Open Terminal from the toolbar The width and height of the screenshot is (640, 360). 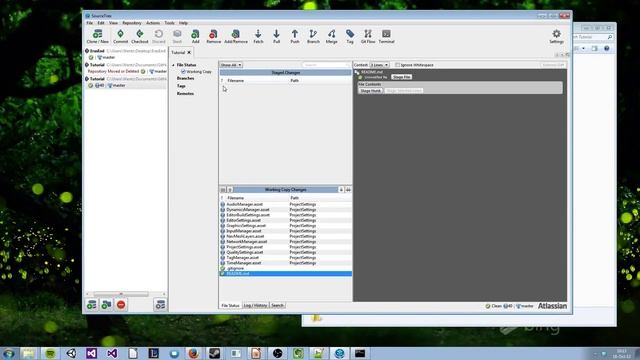click(x=386, y=36)
